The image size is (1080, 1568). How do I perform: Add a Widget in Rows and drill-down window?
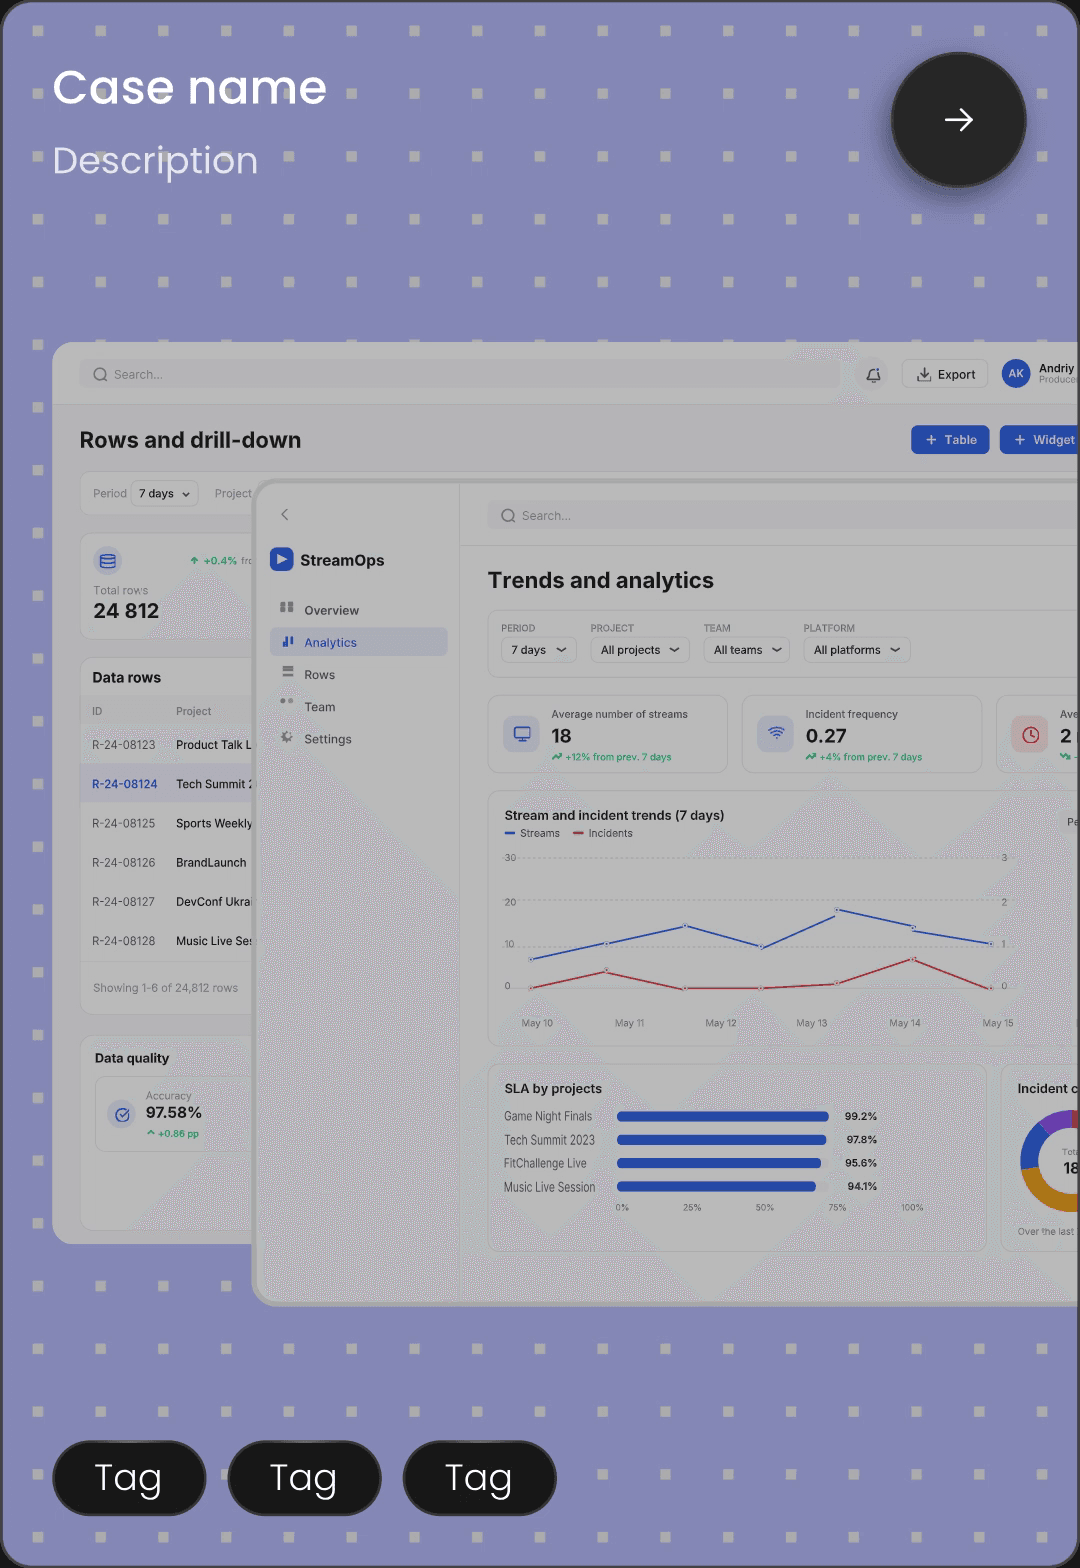point(1040,440)
